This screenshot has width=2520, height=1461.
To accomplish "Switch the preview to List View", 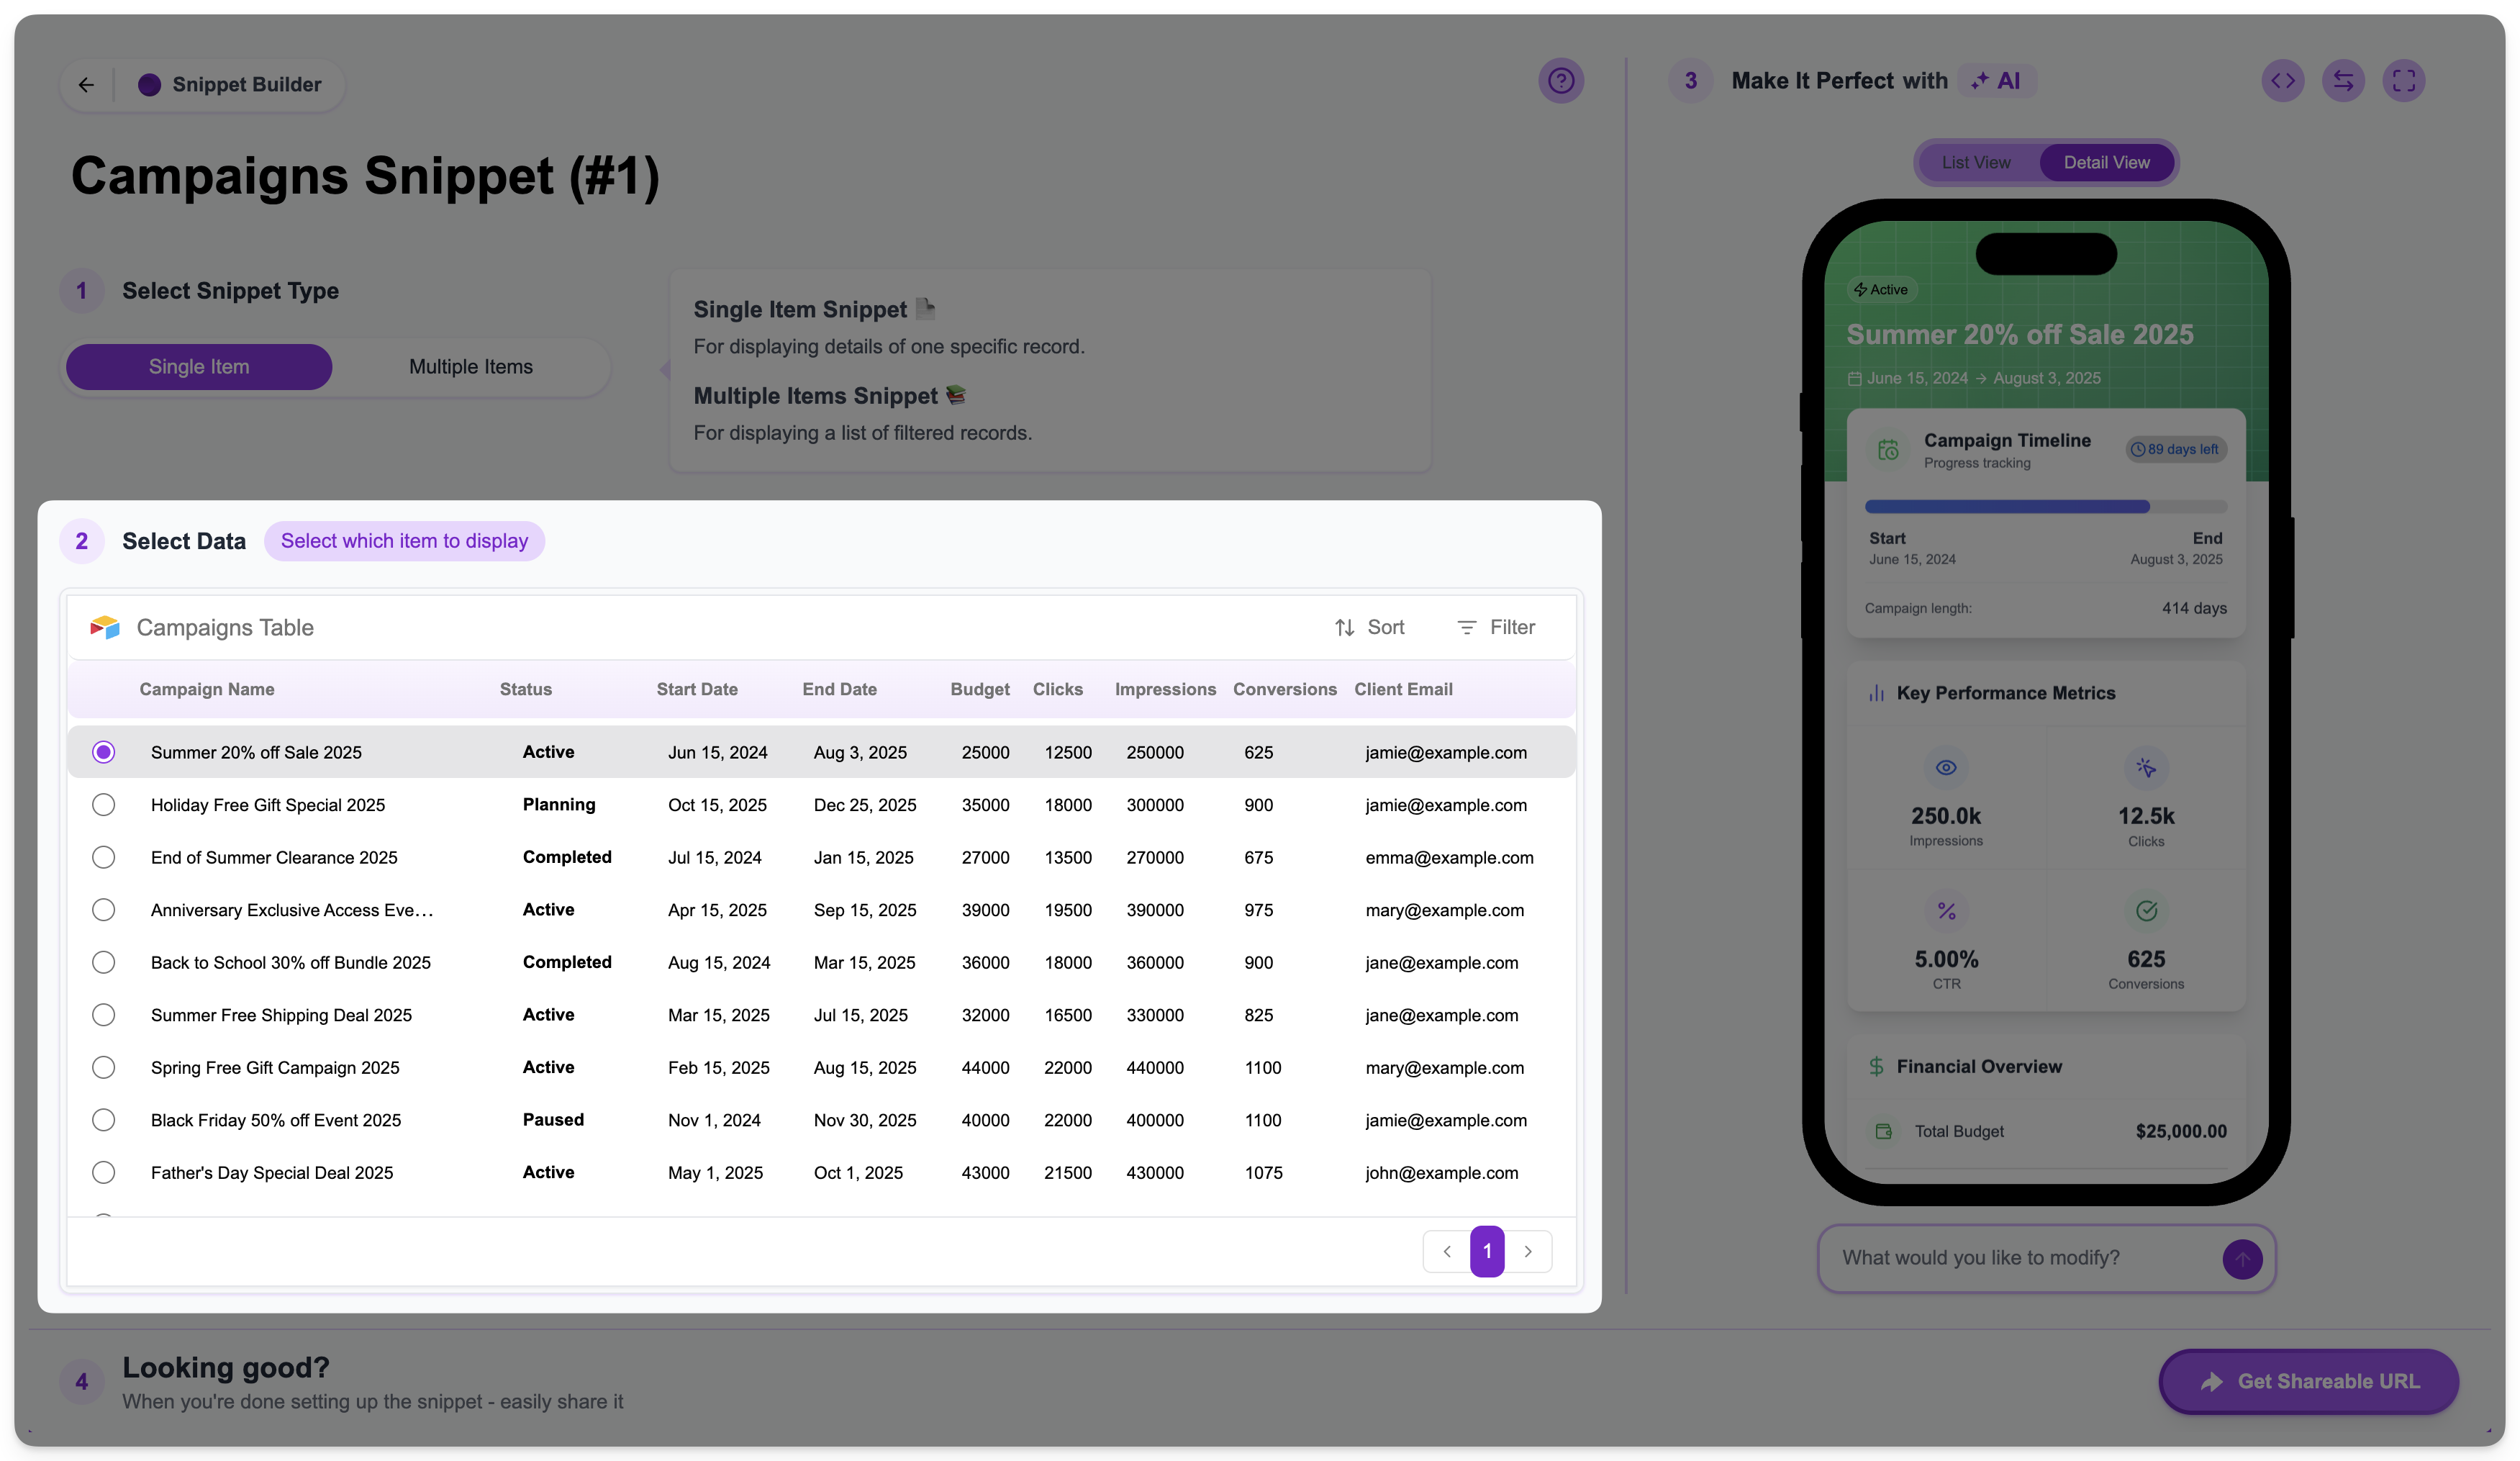I will [1975, 163].
